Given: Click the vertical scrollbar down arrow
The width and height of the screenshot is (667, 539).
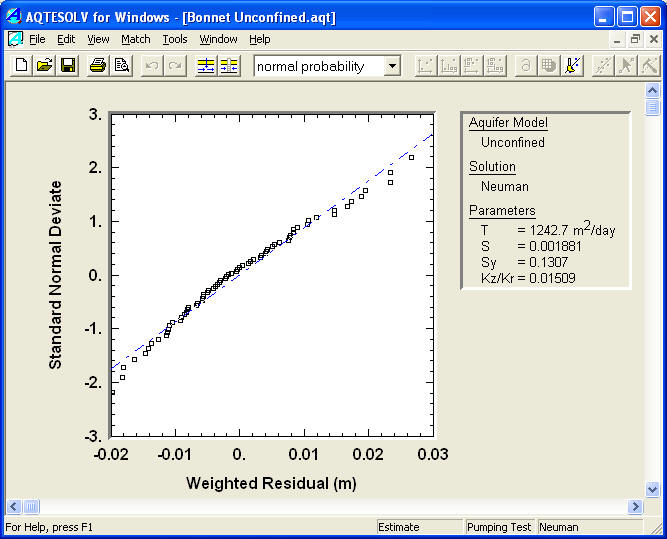Looking at the screenshot, I should tap(652, 489).
